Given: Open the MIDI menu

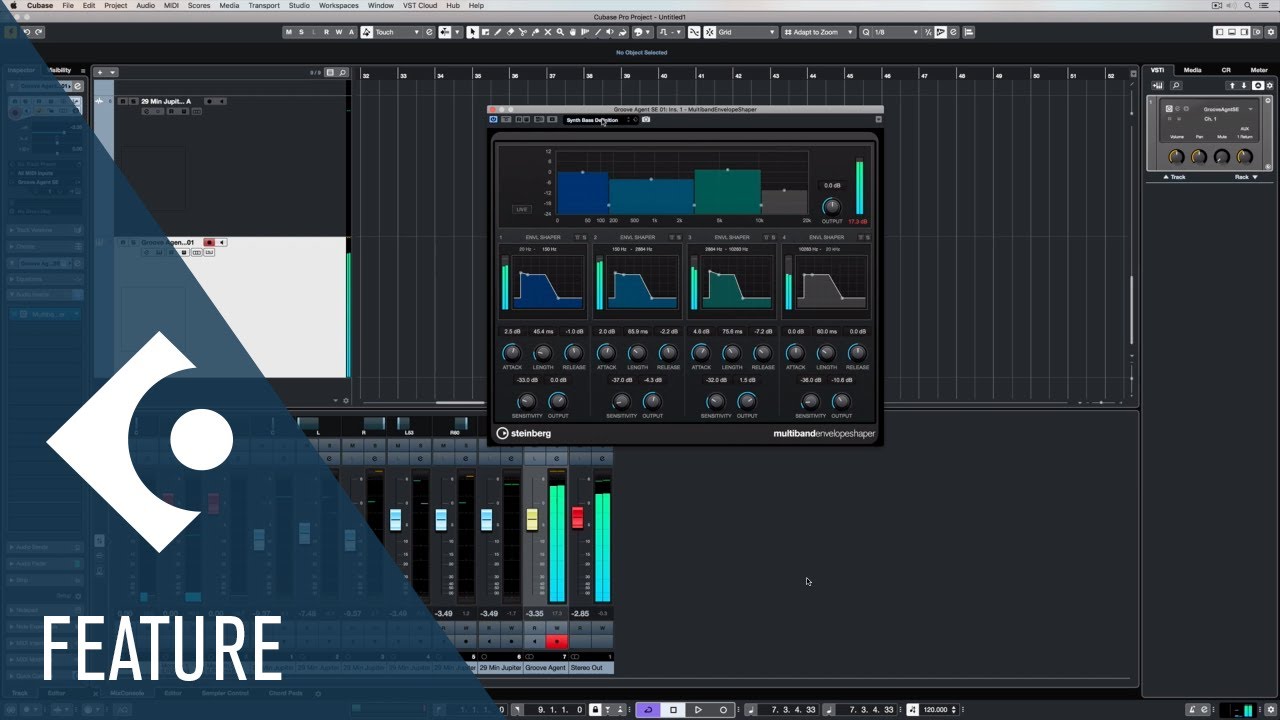Looking at the screenshot, I should click(170, 5).
